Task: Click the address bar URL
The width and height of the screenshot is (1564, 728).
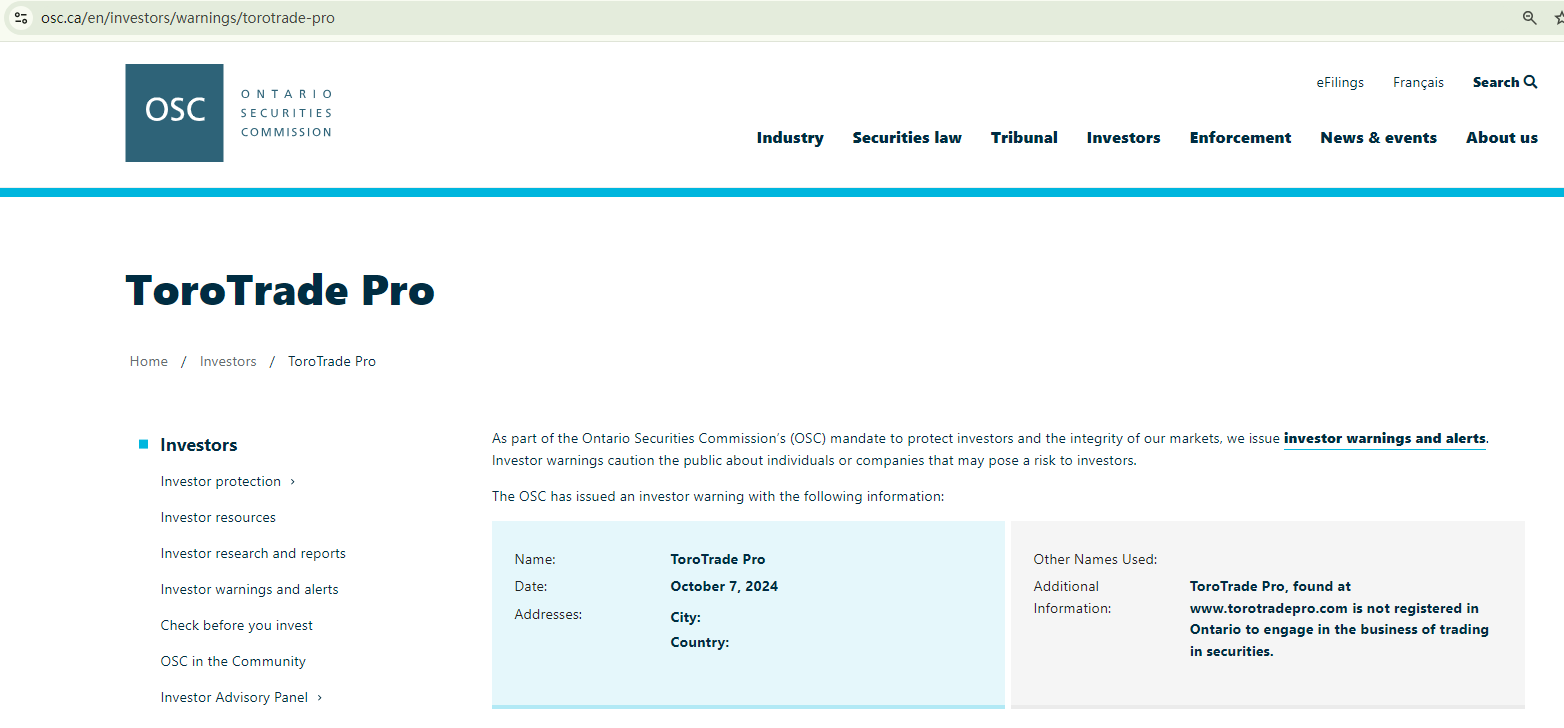Action: point(188,18)
